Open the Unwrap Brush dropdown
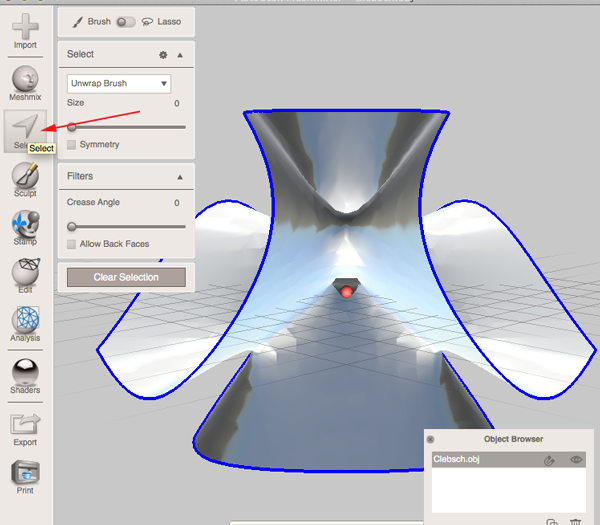Image resolution: width=600 pixels, height=525 pixels. (119, 83)
